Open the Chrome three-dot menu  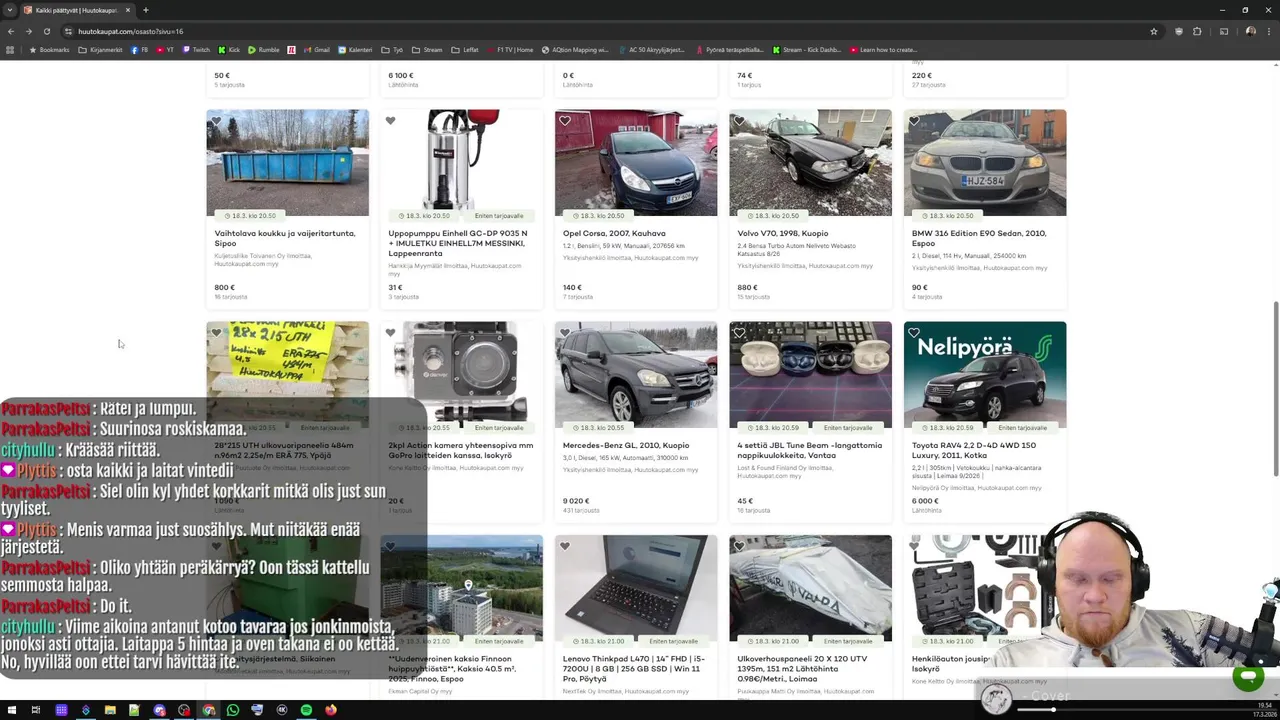1268,31
